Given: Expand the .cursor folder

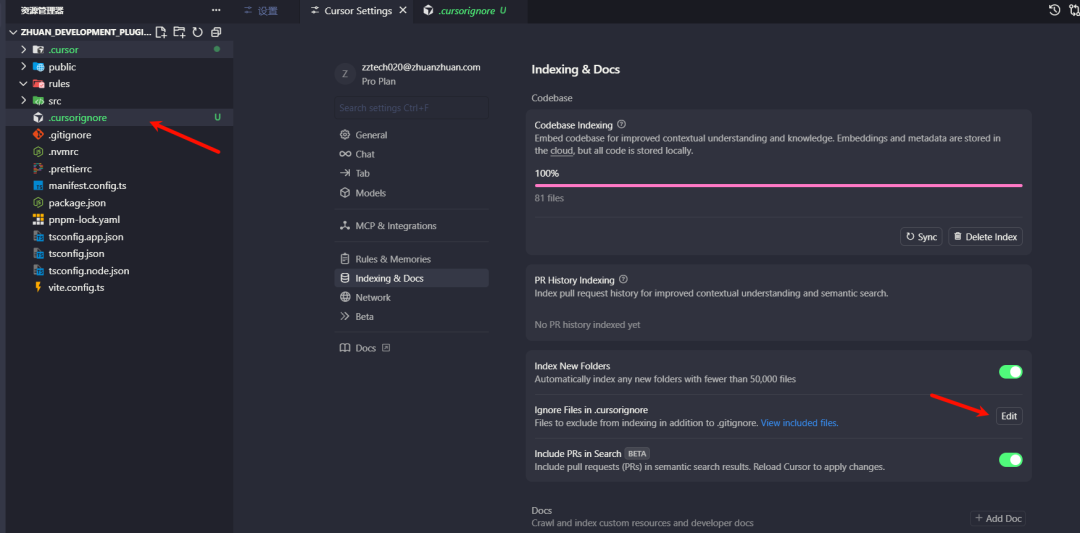Looking at the screenshot, I should coord(24,49).
